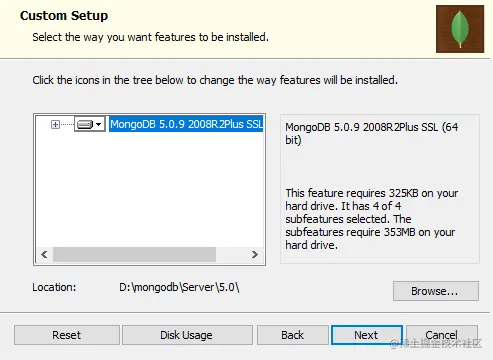Click the left arrow of the tree scrollbar

44,254
